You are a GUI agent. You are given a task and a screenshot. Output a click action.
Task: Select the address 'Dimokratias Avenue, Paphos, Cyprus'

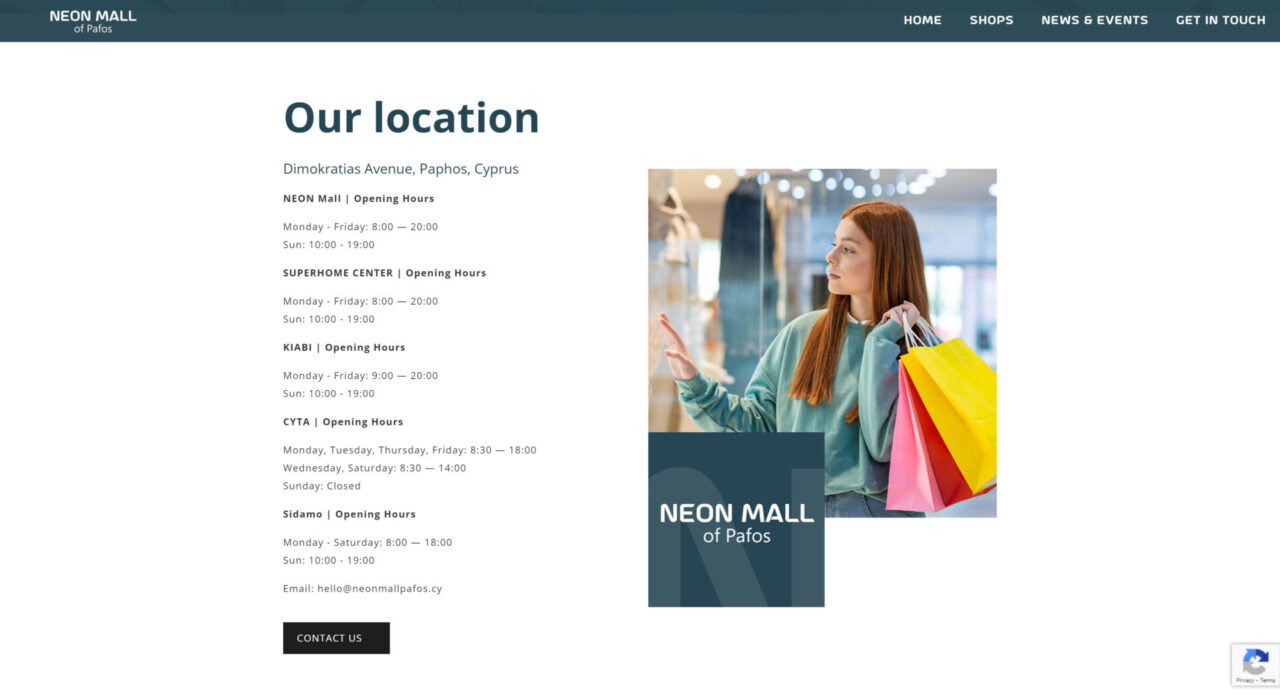click(401, 169)
